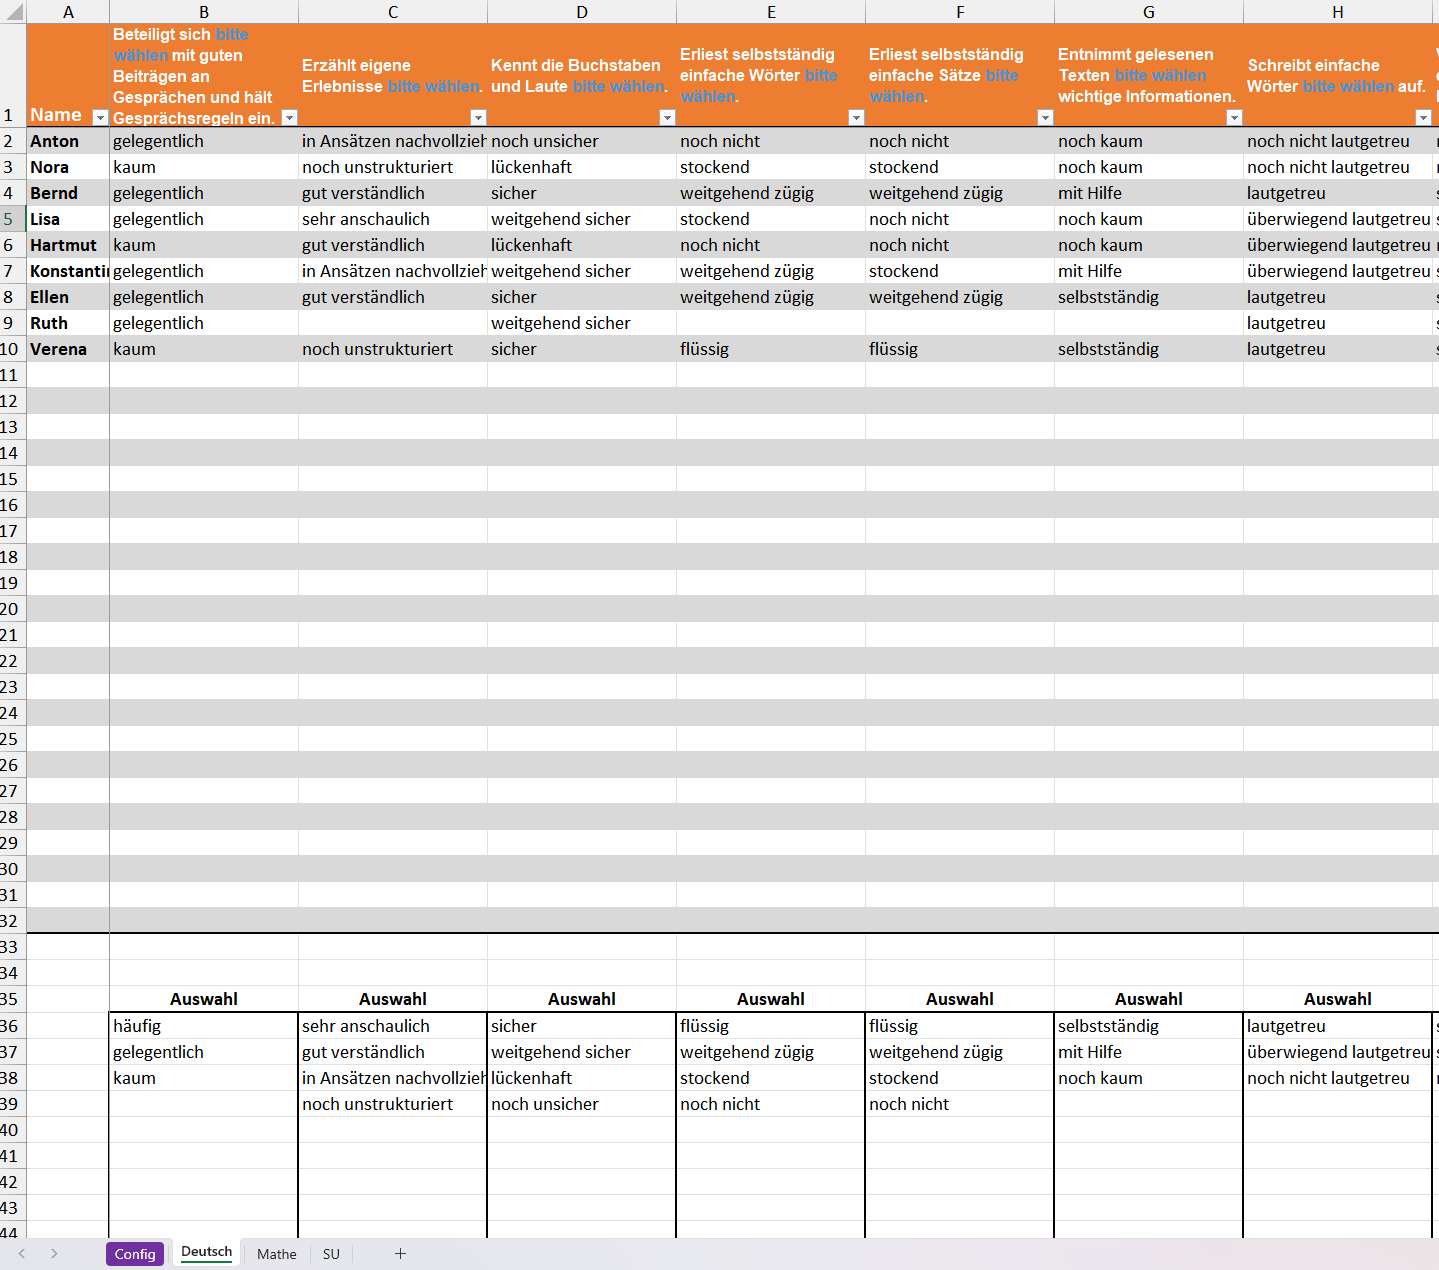Open filter dropdown for 'einfache Wörter' column
The image size is (1439, 1270).
[x=856, y=118]
